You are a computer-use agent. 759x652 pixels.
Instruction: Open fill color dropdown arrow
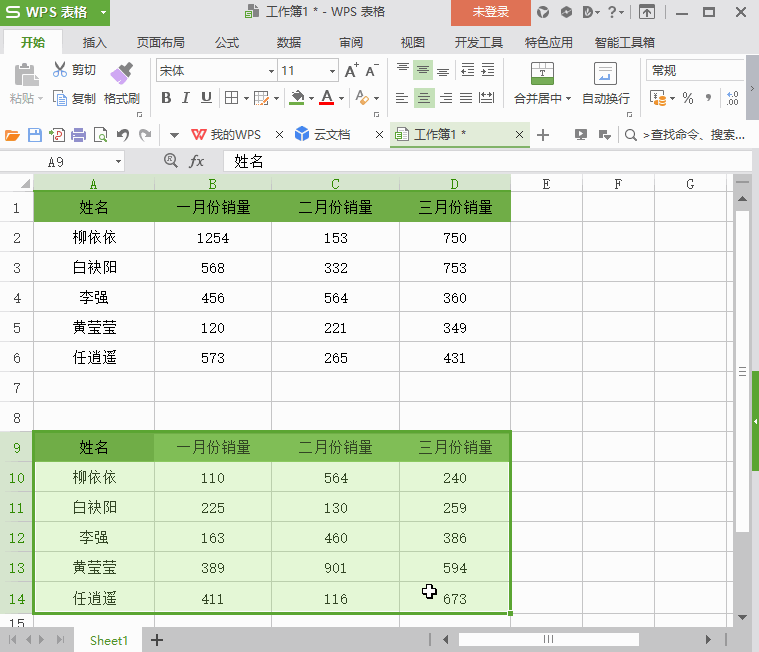(x=311, y=98)
